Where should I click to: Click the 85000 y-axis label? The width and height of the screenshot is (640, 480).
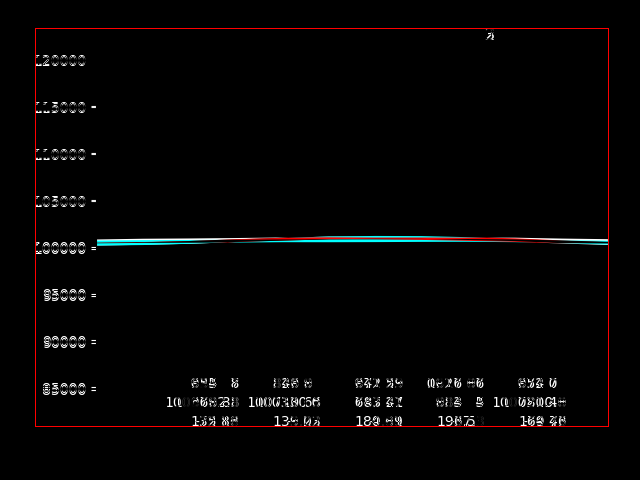[64, 389]
